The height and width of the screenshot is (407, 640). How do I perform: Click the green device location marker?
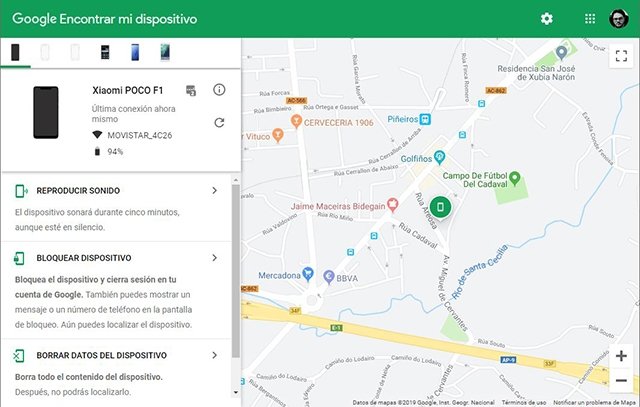pyautogui.click(x=440, y=207)
